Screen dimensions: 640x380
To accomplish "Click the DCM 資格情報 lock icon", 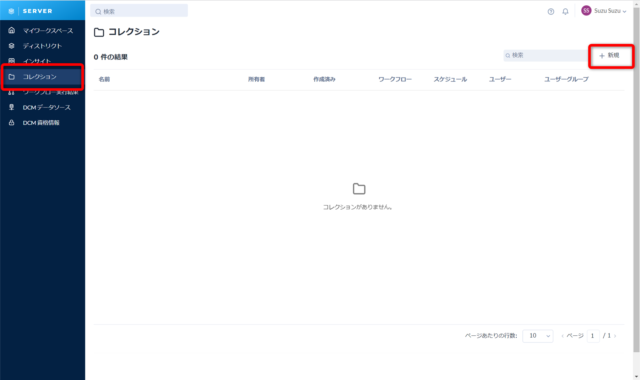I will point(11,122).
